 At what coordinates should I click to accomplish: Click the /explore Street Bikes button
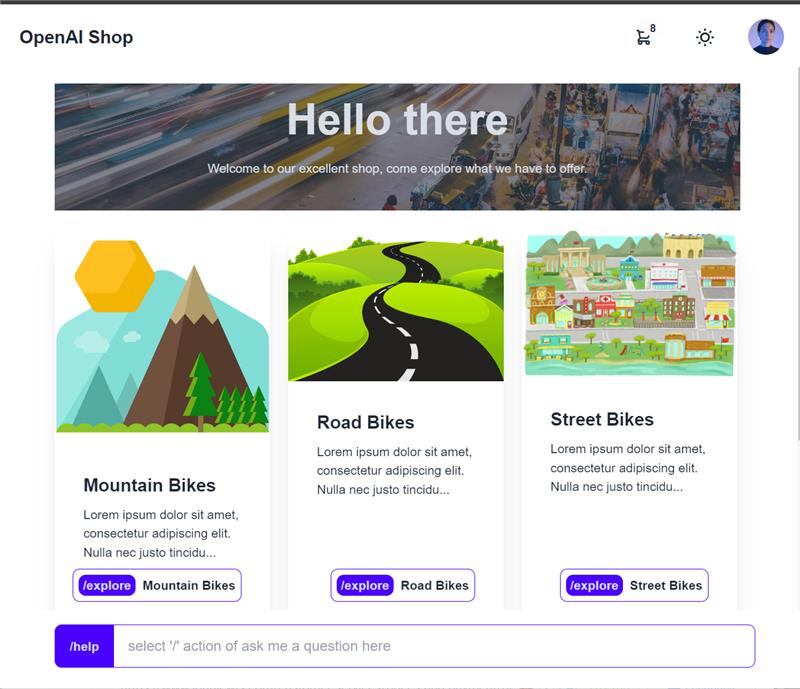634,585
